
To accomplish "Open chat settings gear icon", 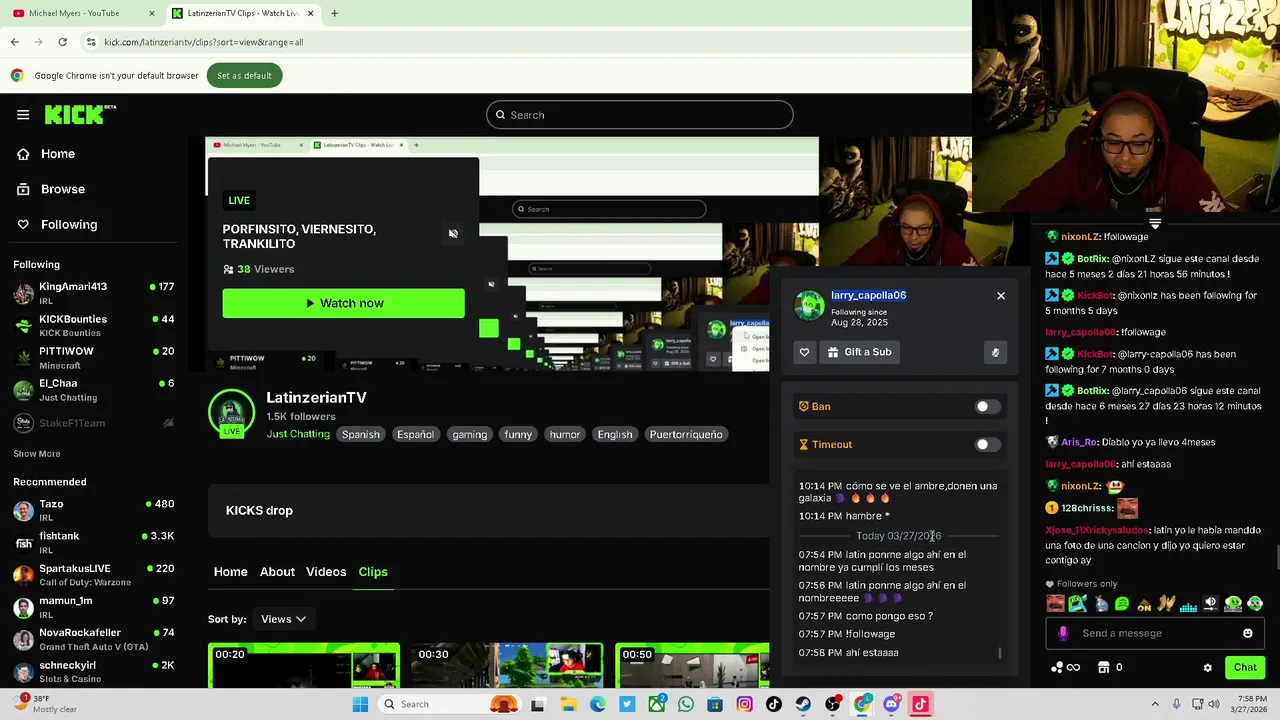I will point(1207,668).
